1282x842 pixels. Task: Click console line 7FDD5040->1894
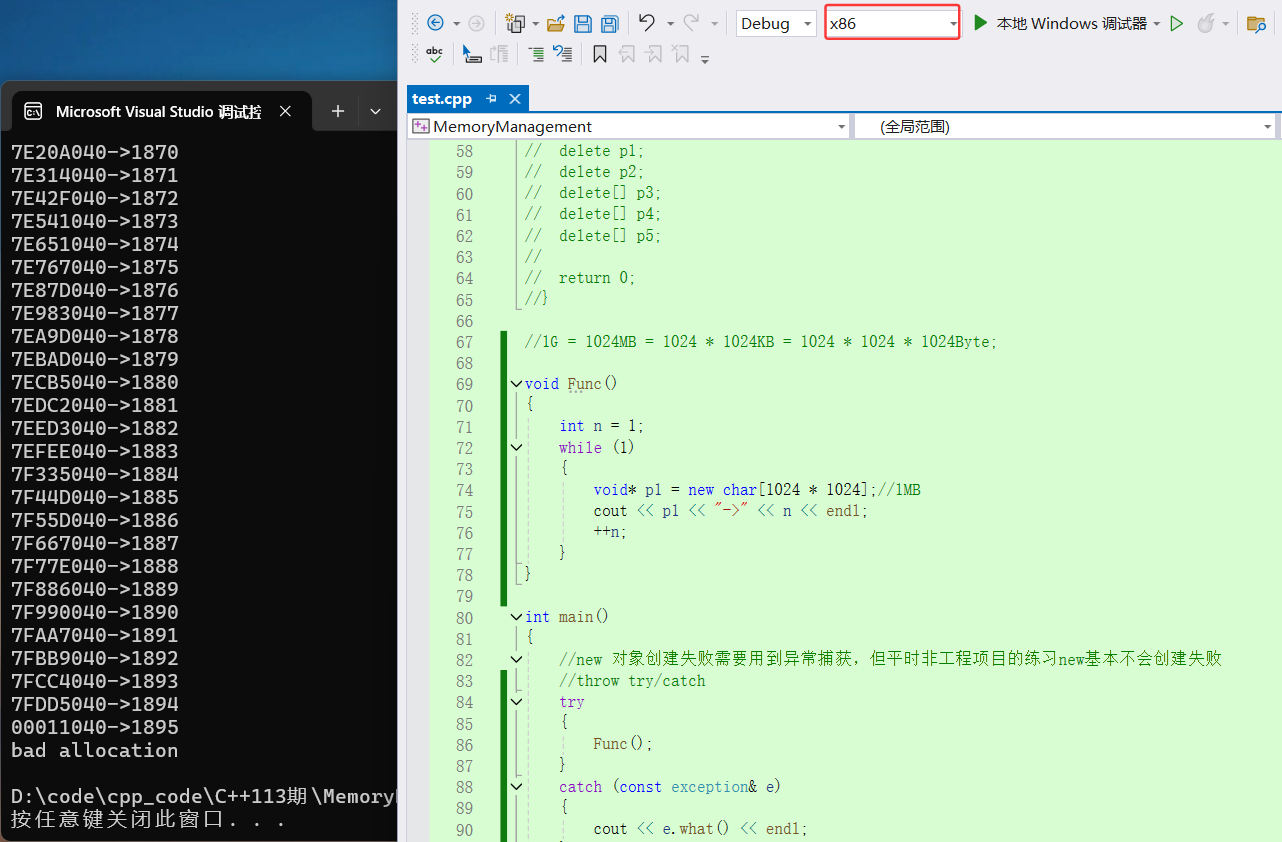point(94,704)
